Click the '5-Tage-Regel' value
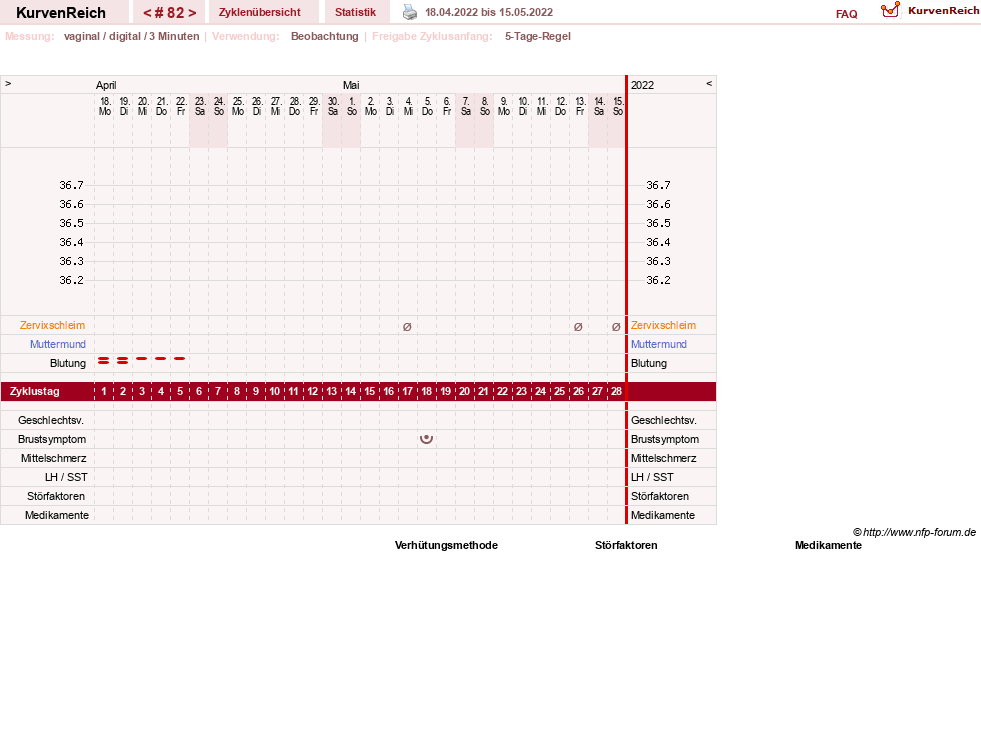The height and width of the screenshot is (744, 981). 537,36
